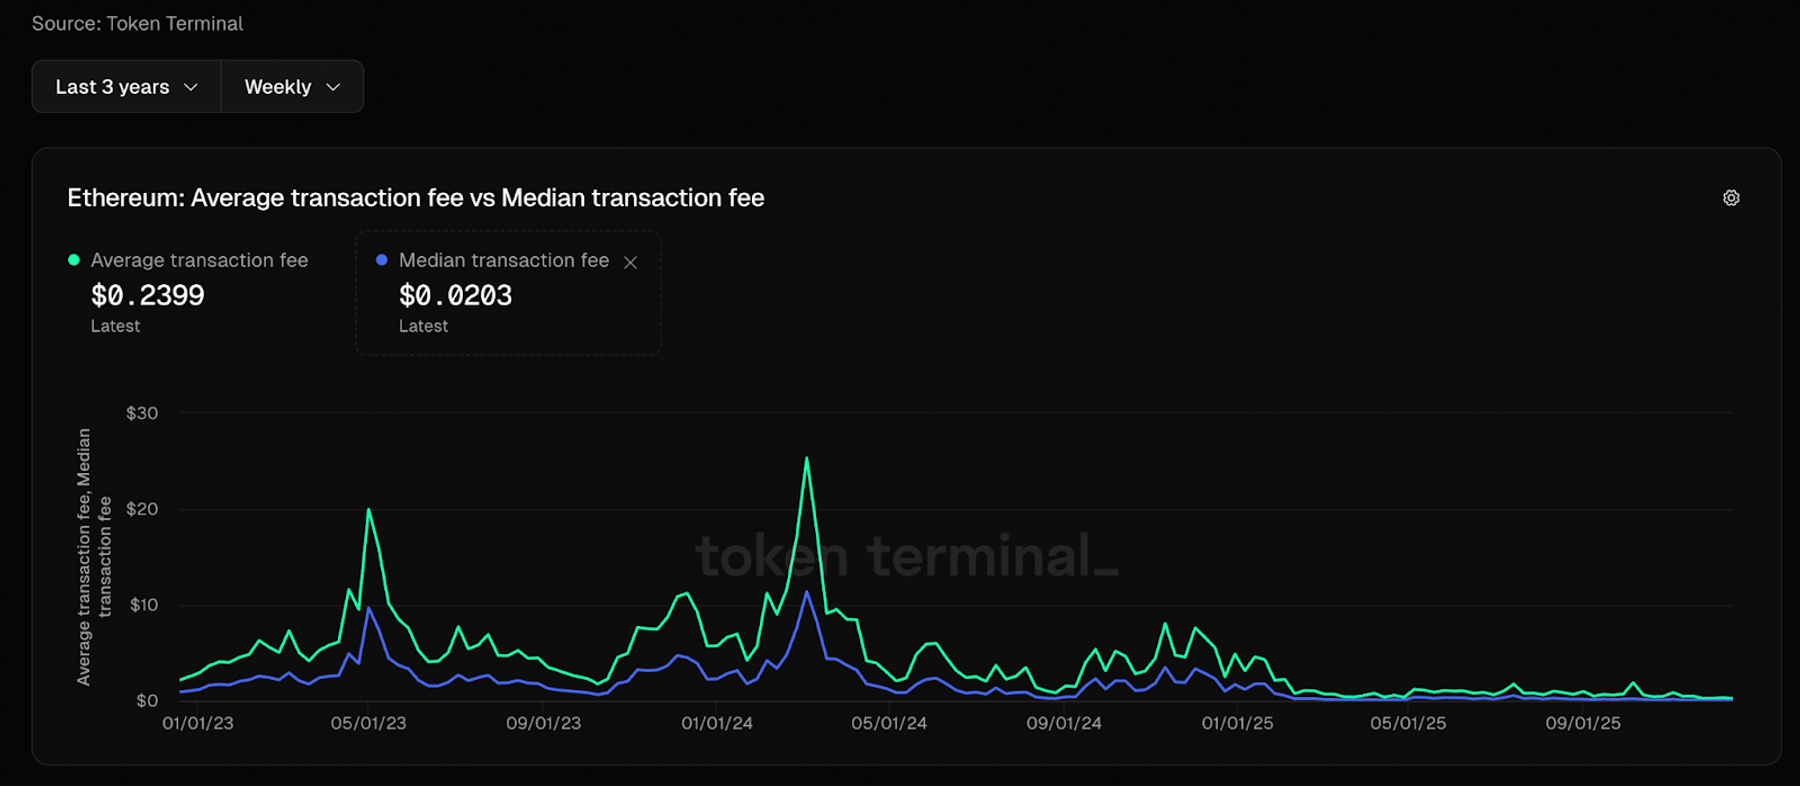1800x786 pixels.
Task: Click the 05/01/23 x-axis date label
Action: point(368,723)
